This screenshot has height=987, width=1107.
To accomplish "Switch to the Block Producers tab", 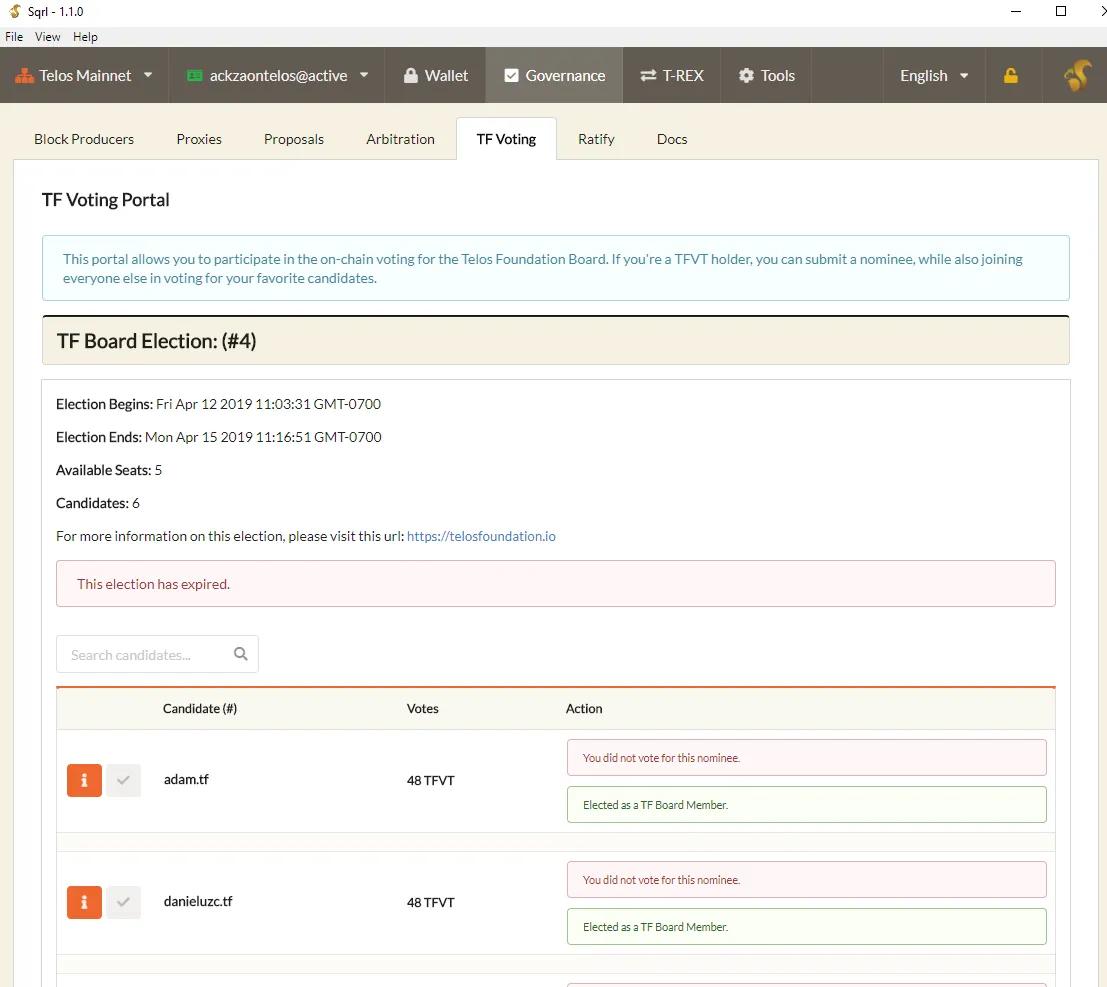I will coord(84,139).
